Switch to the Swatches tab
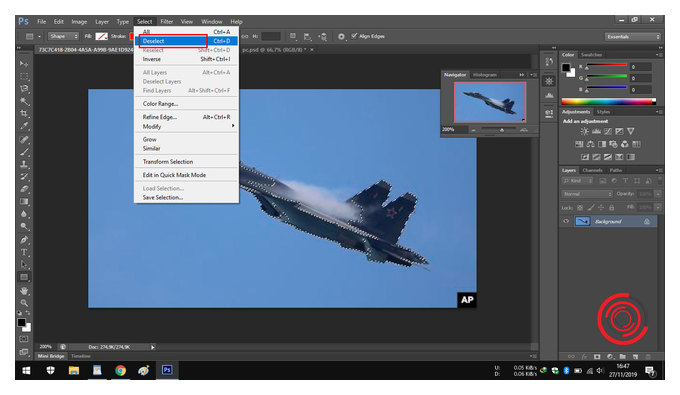Image resolution: width=680 pixels, height=395 pixels. [x=591, y=55]
